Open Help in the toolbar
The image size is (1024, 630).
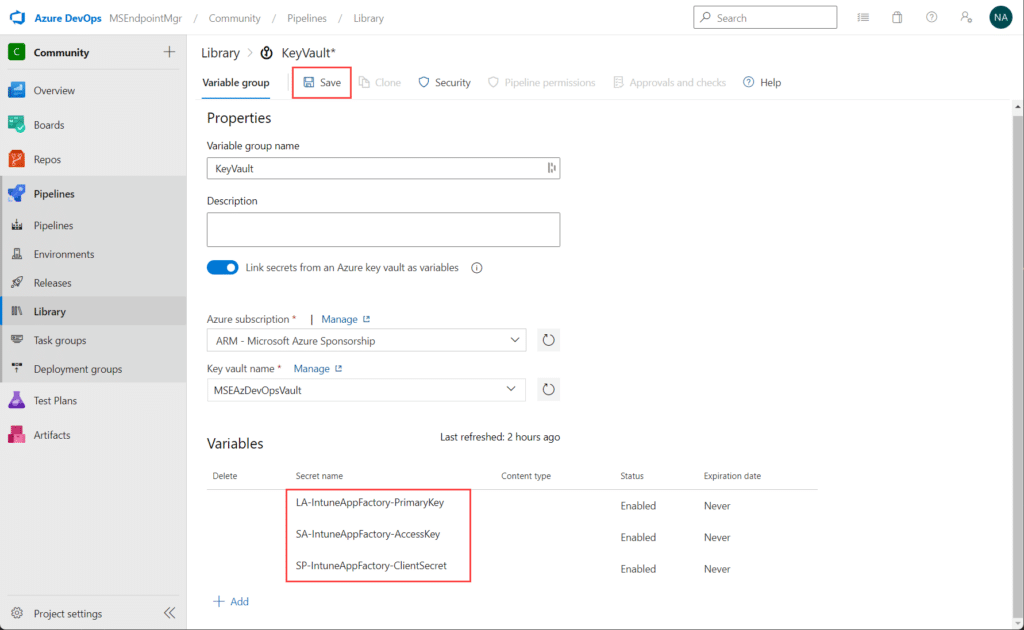[x=761, y=82]
